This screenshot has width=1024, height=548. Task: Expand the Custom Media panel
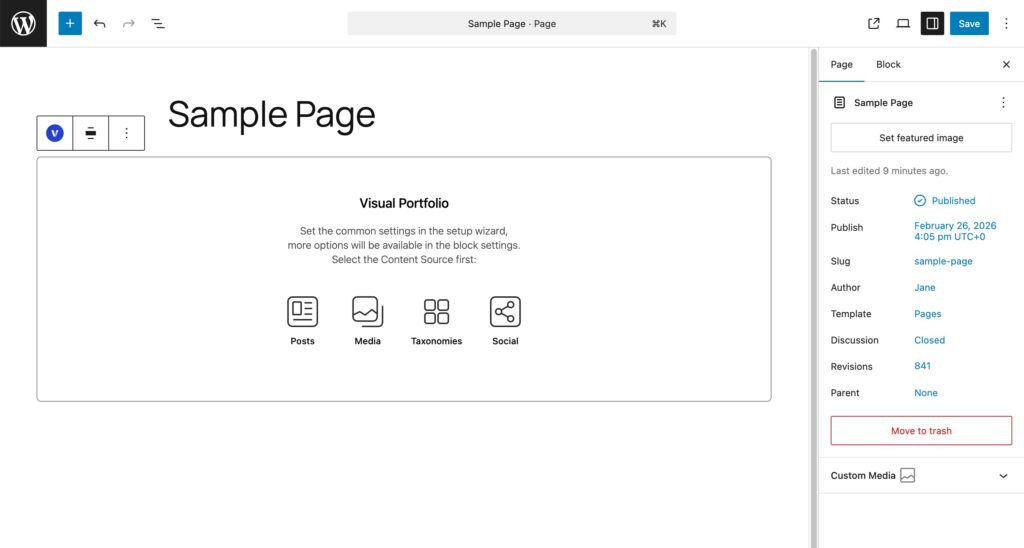point(1003,476)
